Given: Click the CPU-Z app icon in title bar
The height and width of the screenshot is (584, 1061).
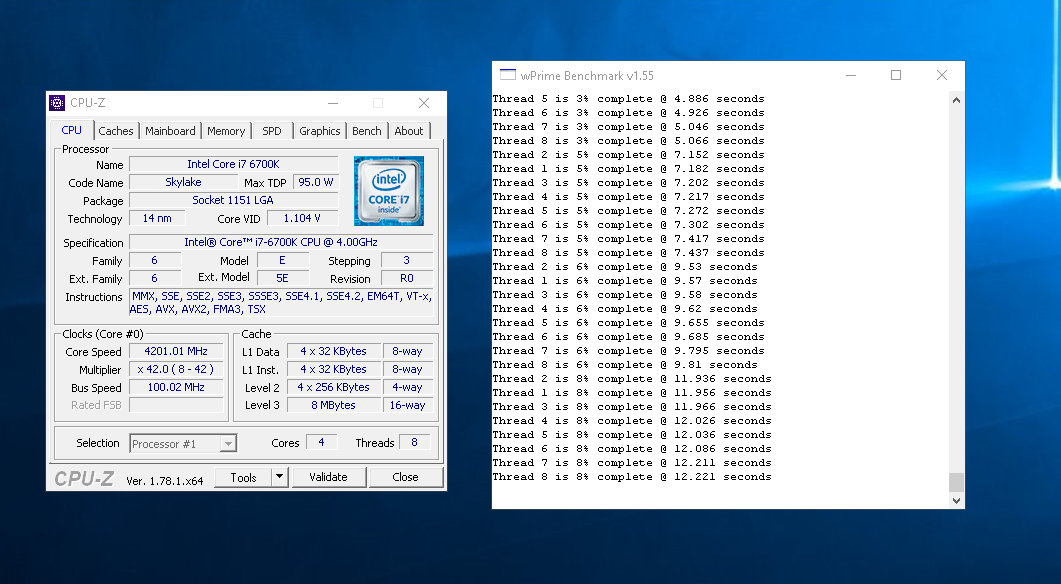Looking at the screenshot, I should point(58,103).
